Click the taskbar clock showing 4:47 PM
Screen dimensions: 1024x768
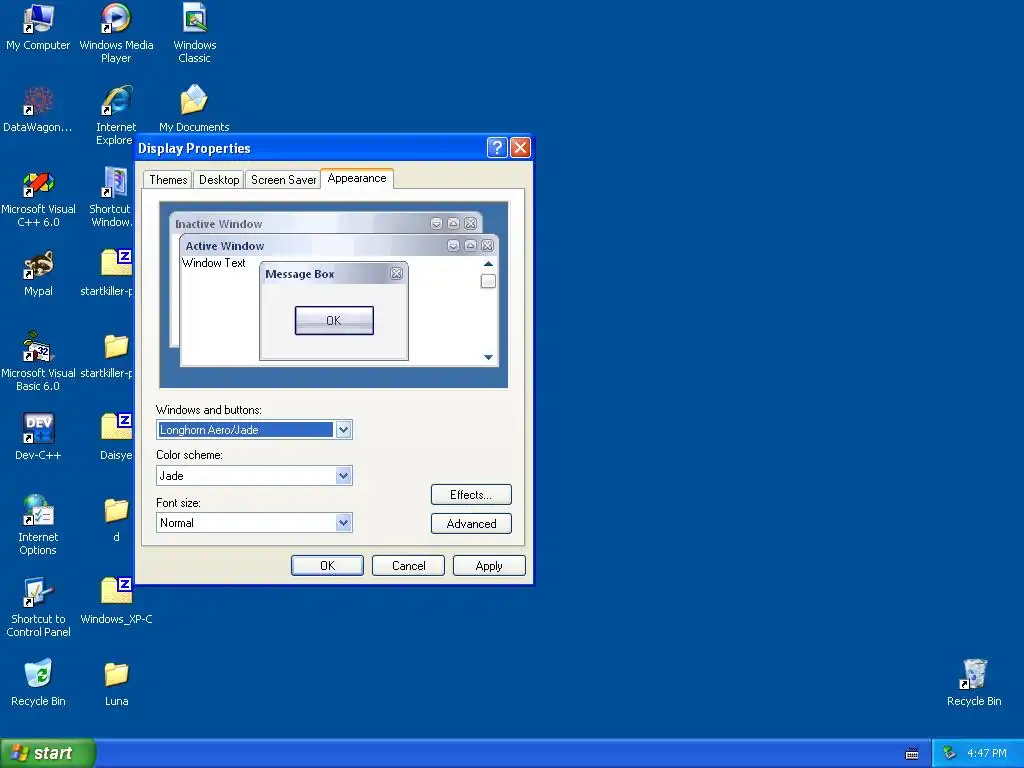click(987, 753)
